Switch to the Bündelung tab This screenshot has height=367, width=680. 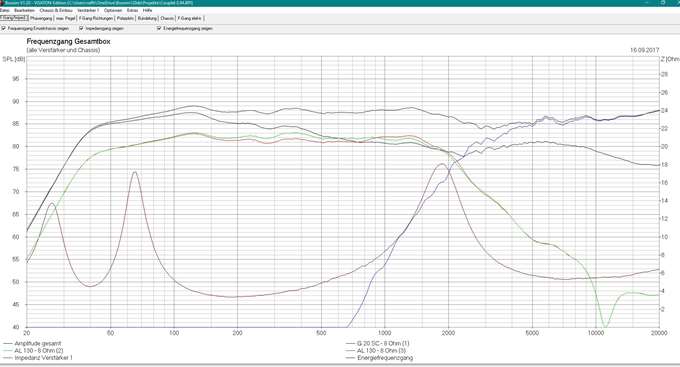(147, 19)
